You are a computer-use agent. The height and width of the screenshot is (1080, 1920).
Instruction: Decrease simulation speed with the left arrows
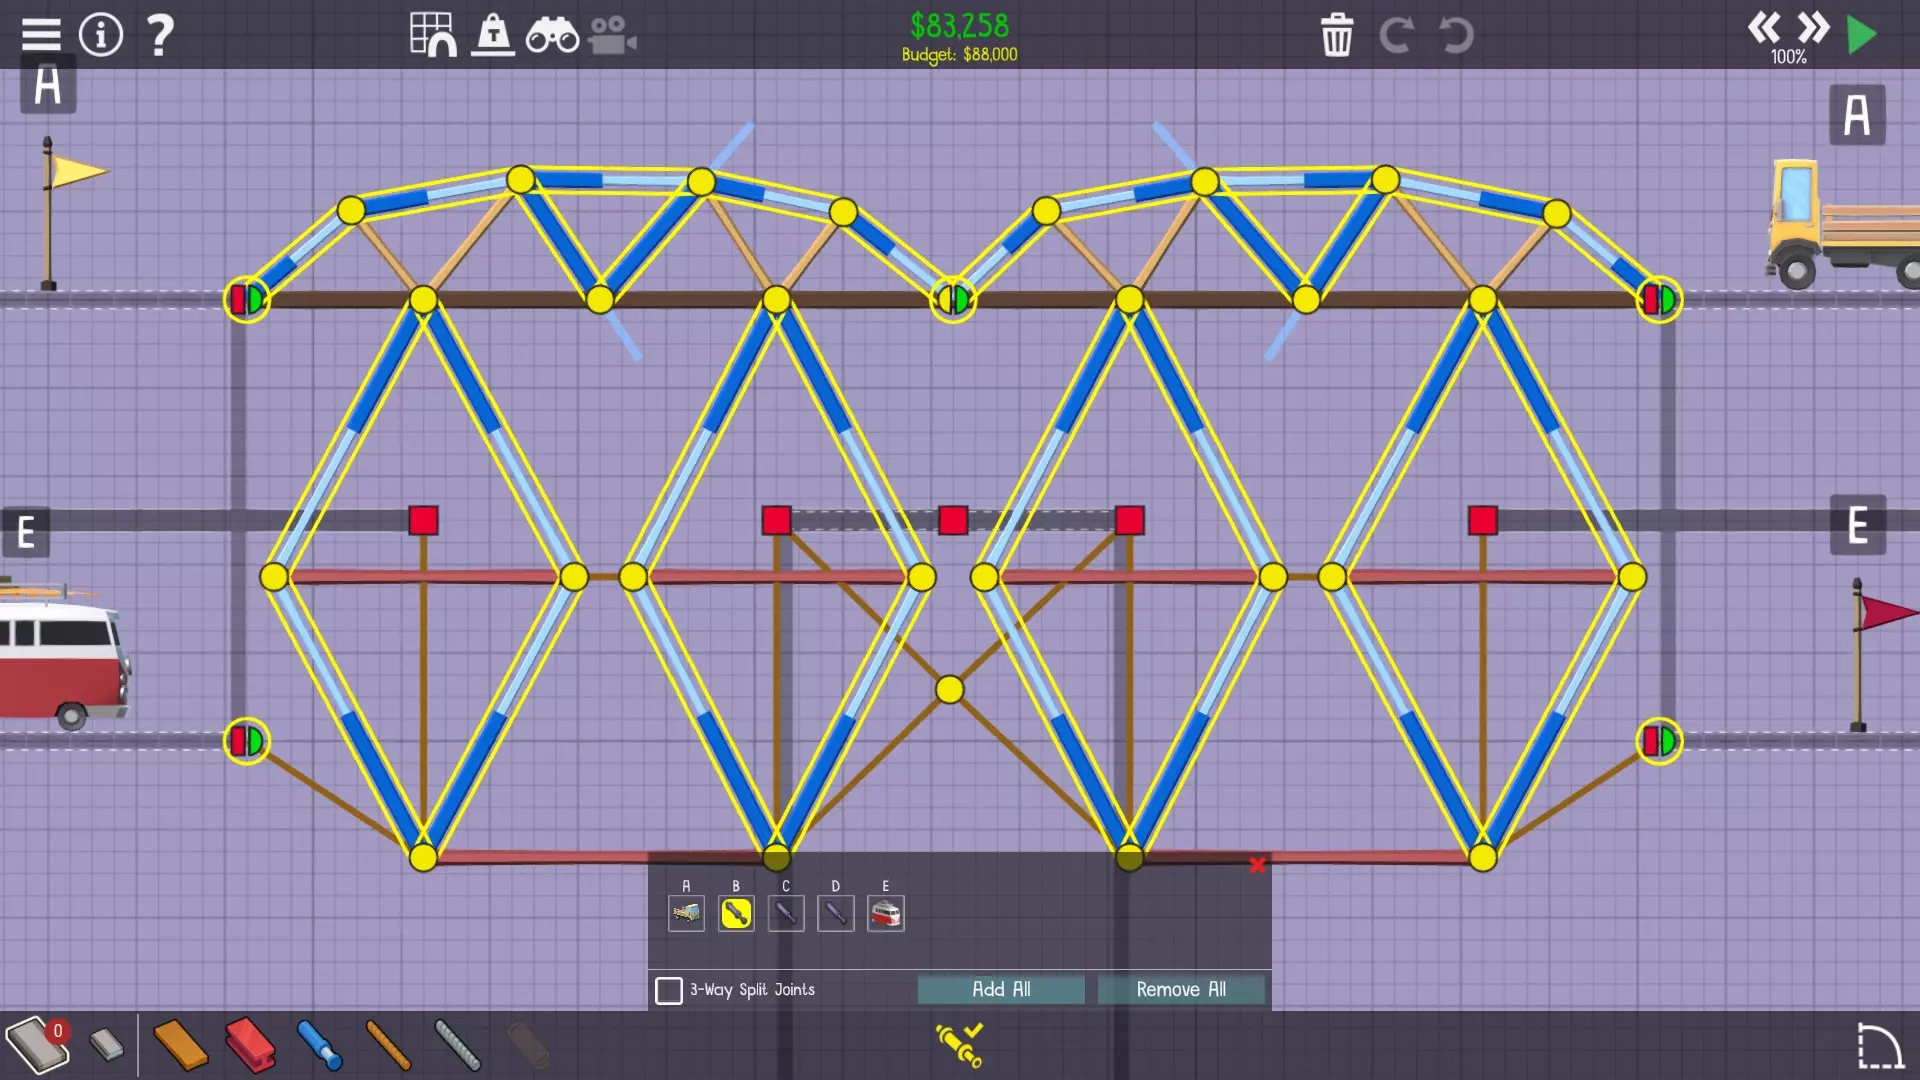point(1763,27)
